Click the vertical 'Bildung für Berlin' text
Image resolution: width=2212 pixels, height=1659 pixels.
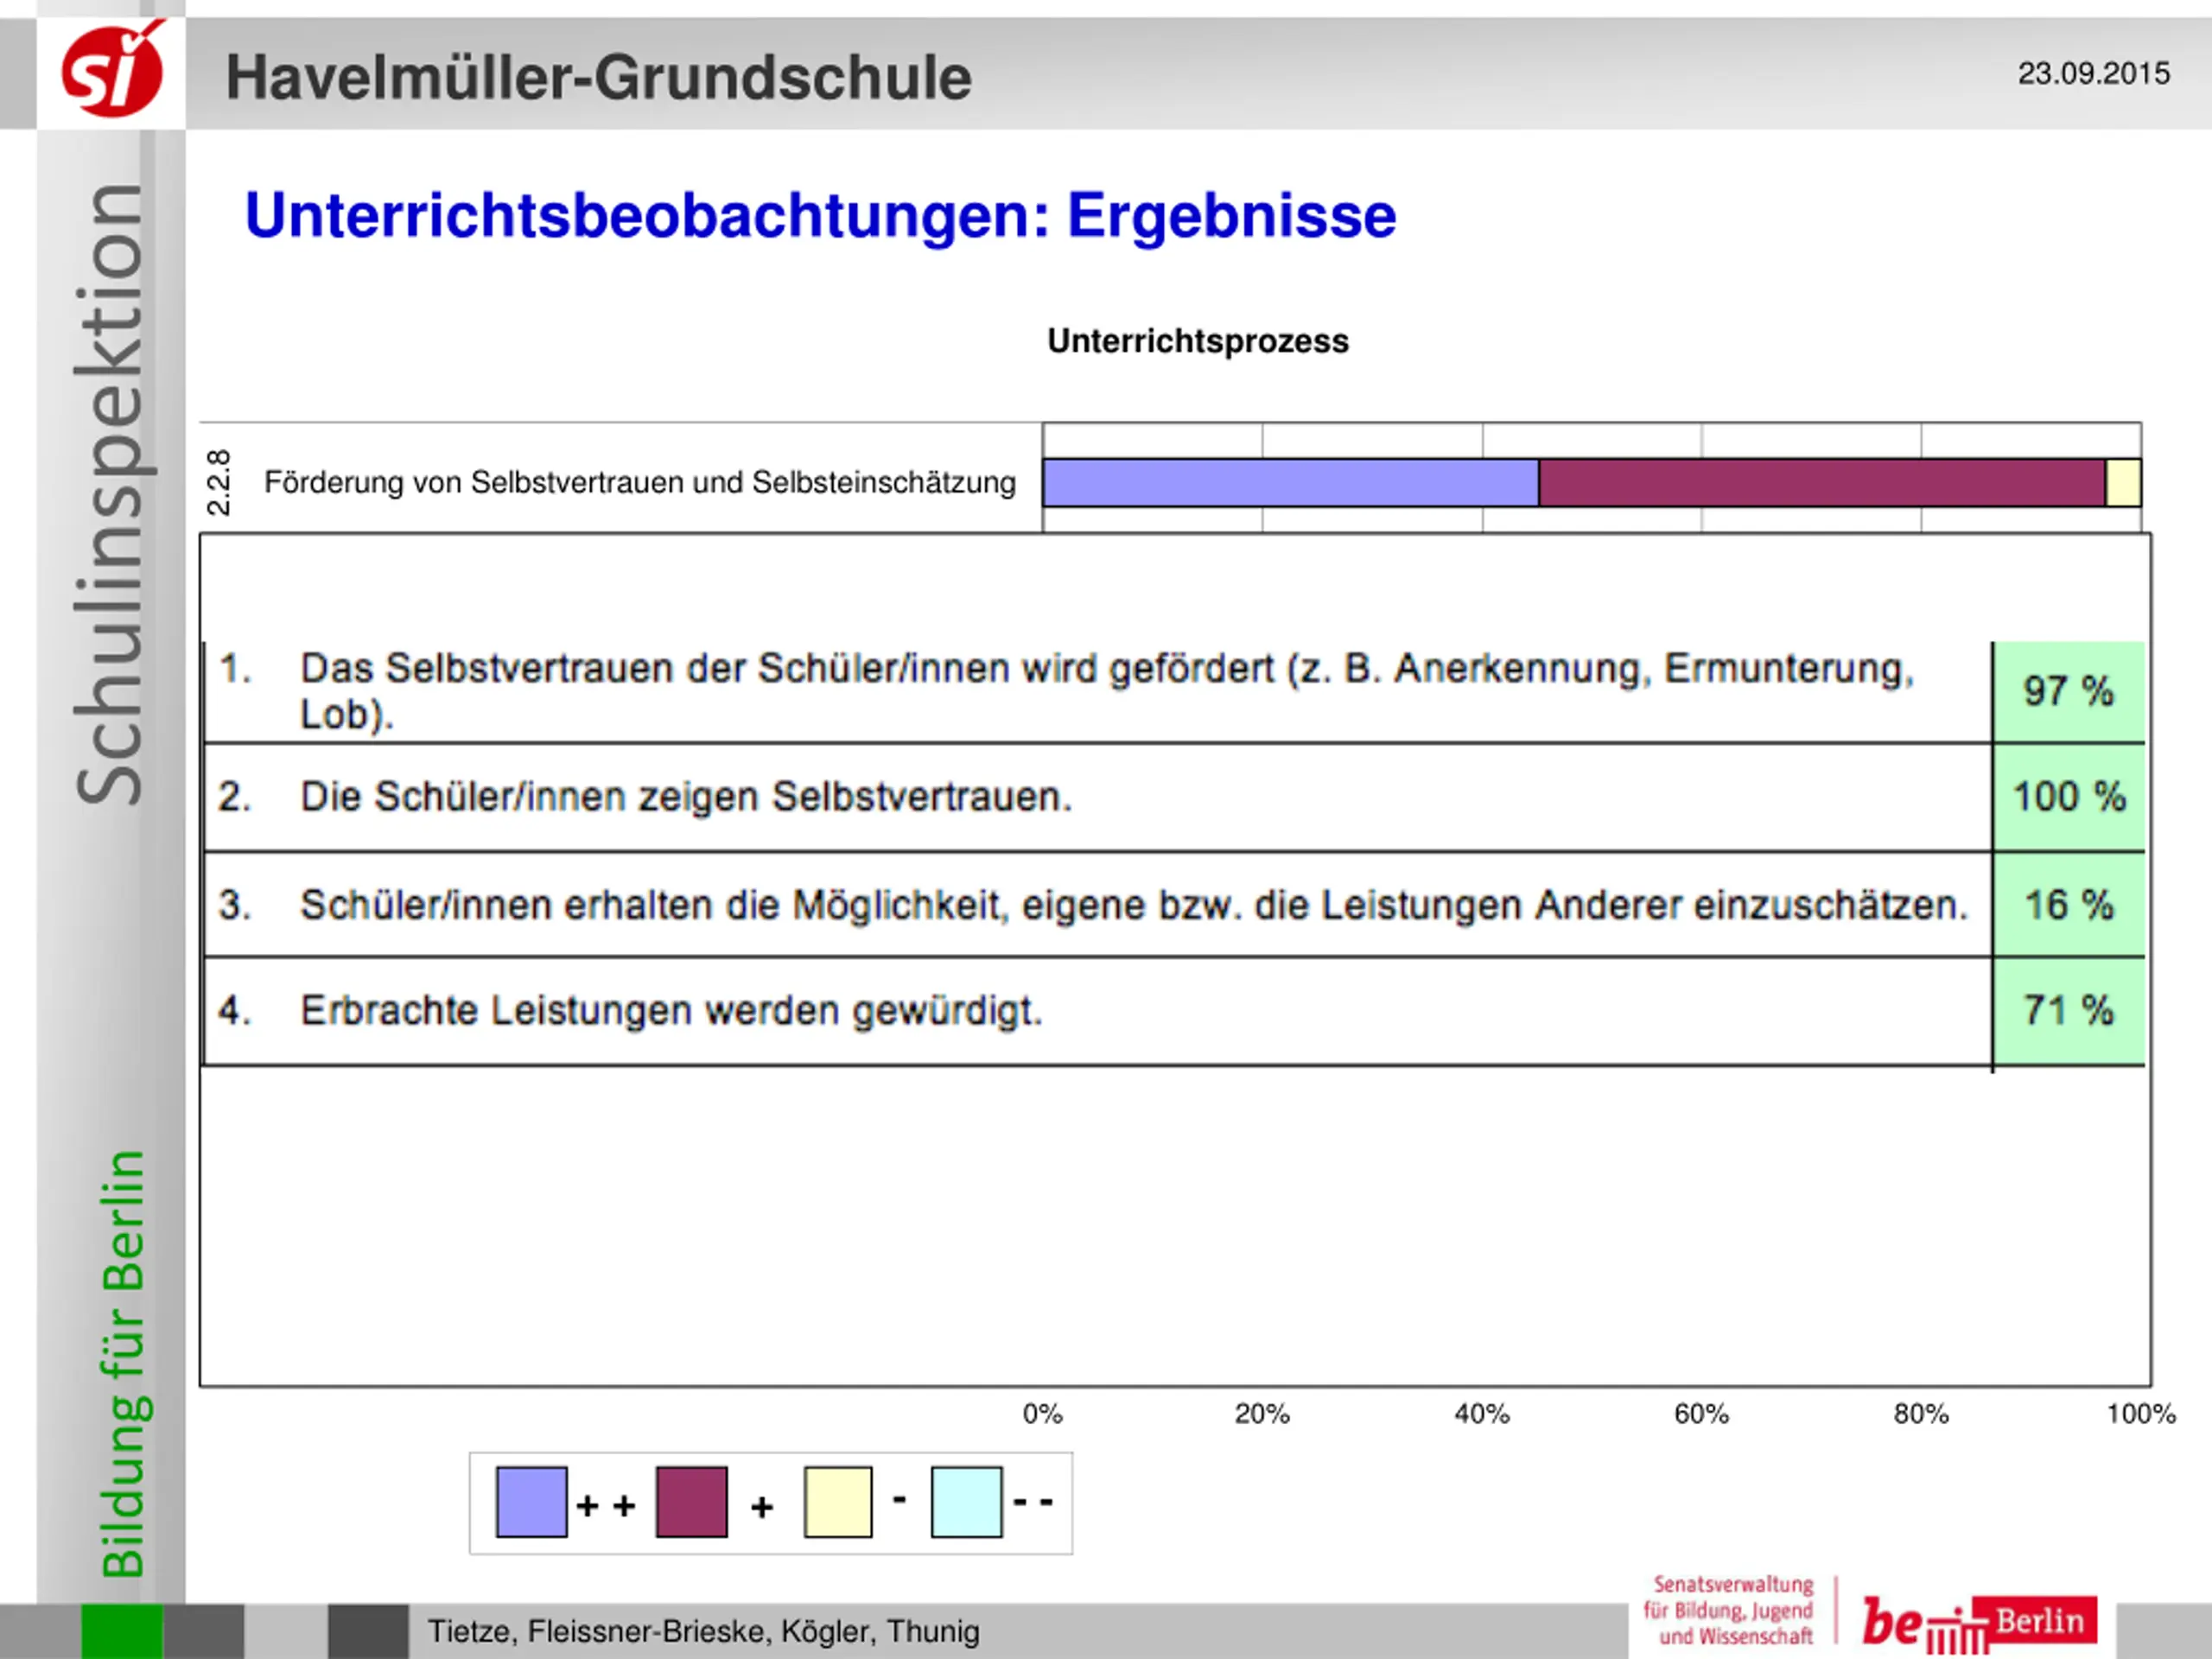[123, 1365]
